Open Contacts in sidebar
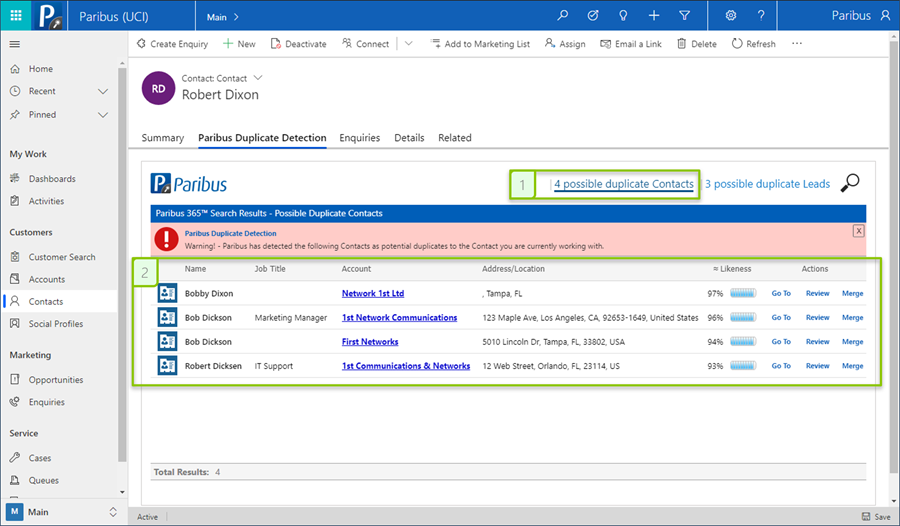 tap(46, 301)
